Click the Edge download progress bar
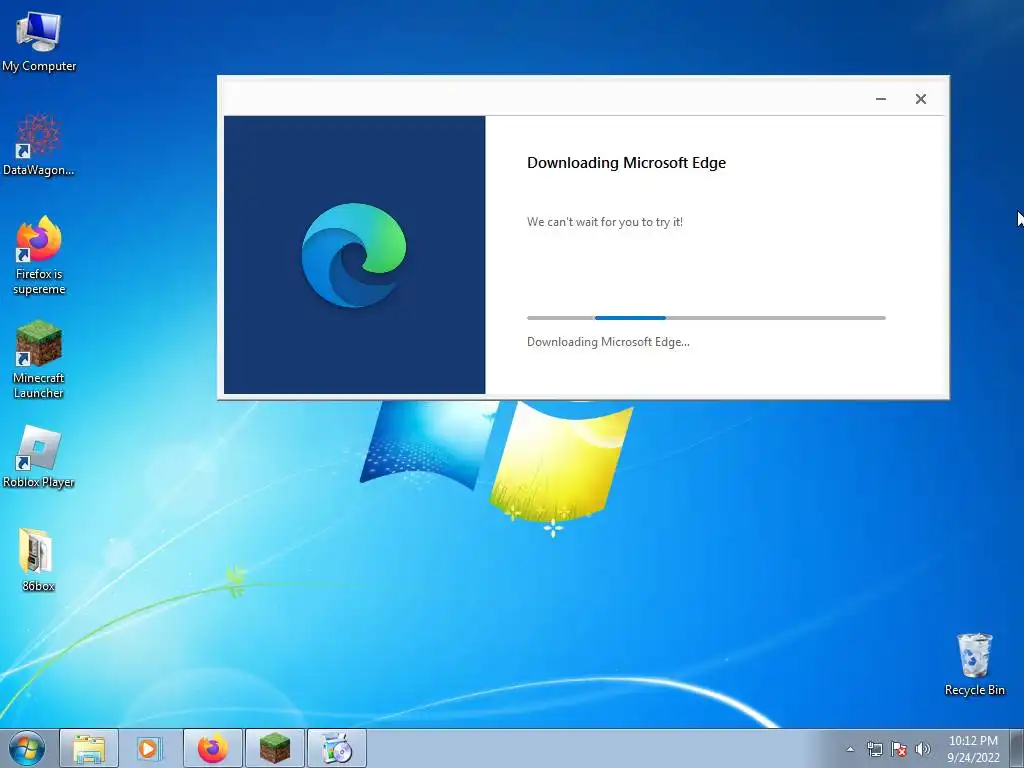This screenshot has width=1024, height=768. click(x=706, y=318)
